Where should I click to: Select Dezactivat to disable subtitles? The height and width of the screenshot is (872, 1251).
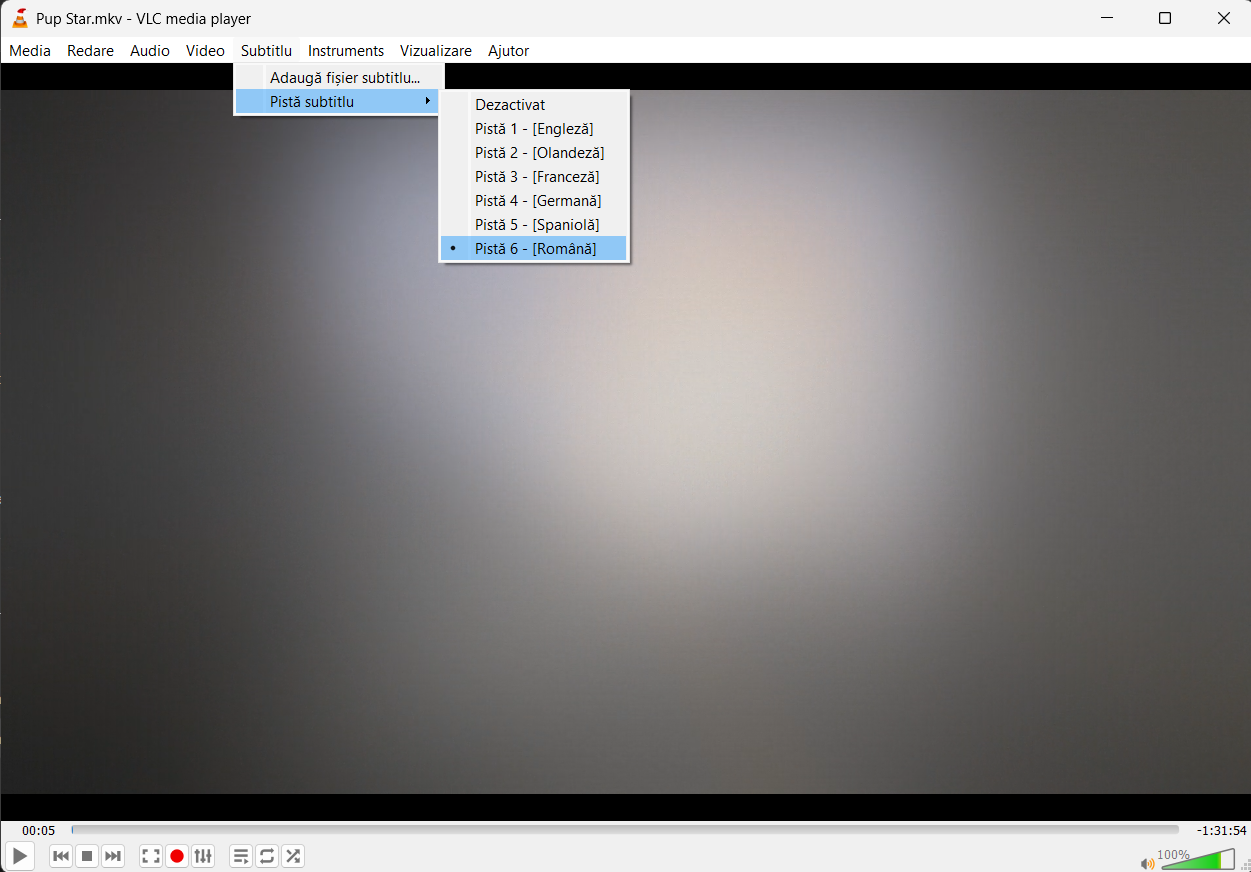coord(534,104)
